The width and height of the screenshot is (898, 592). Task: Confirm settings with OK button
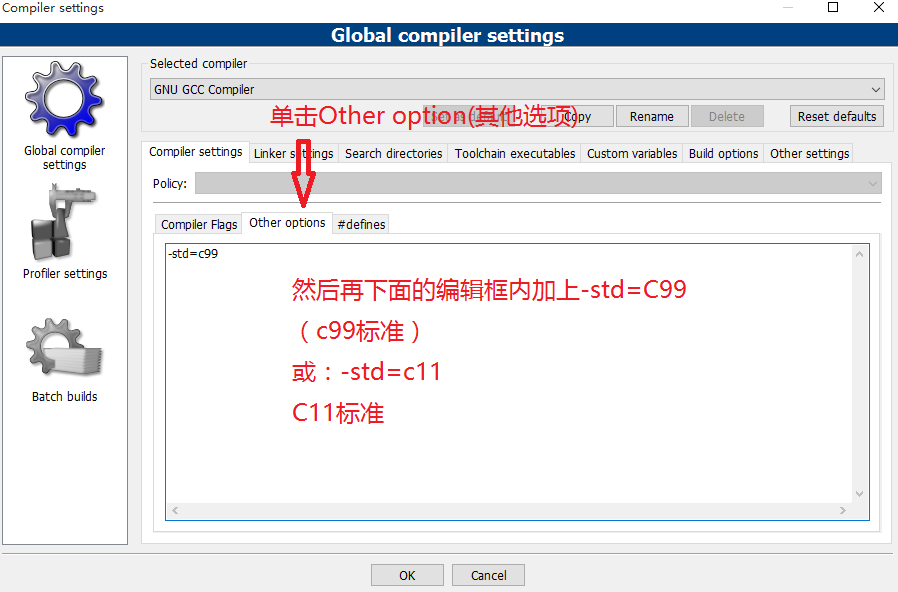coord(407,575)
